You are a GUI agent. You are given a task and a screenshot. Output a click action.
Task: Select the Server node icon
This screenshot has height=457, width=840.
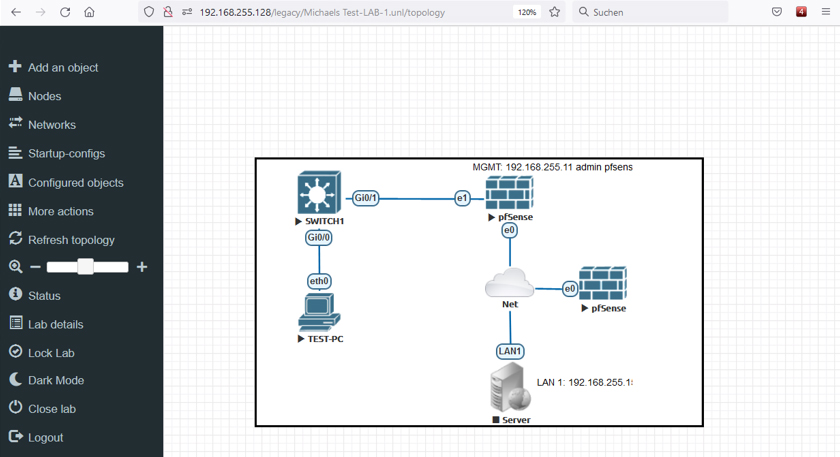(x=510, y=388)
